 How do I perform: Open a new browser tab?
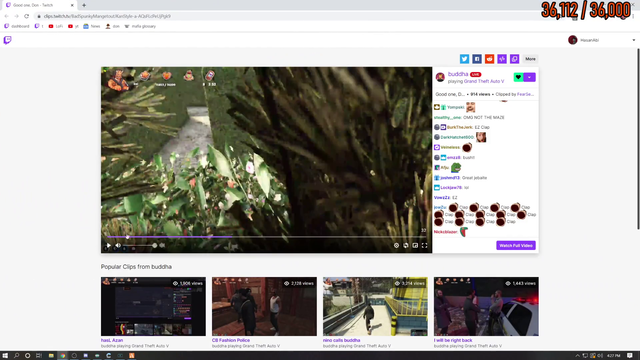point(84,5)
